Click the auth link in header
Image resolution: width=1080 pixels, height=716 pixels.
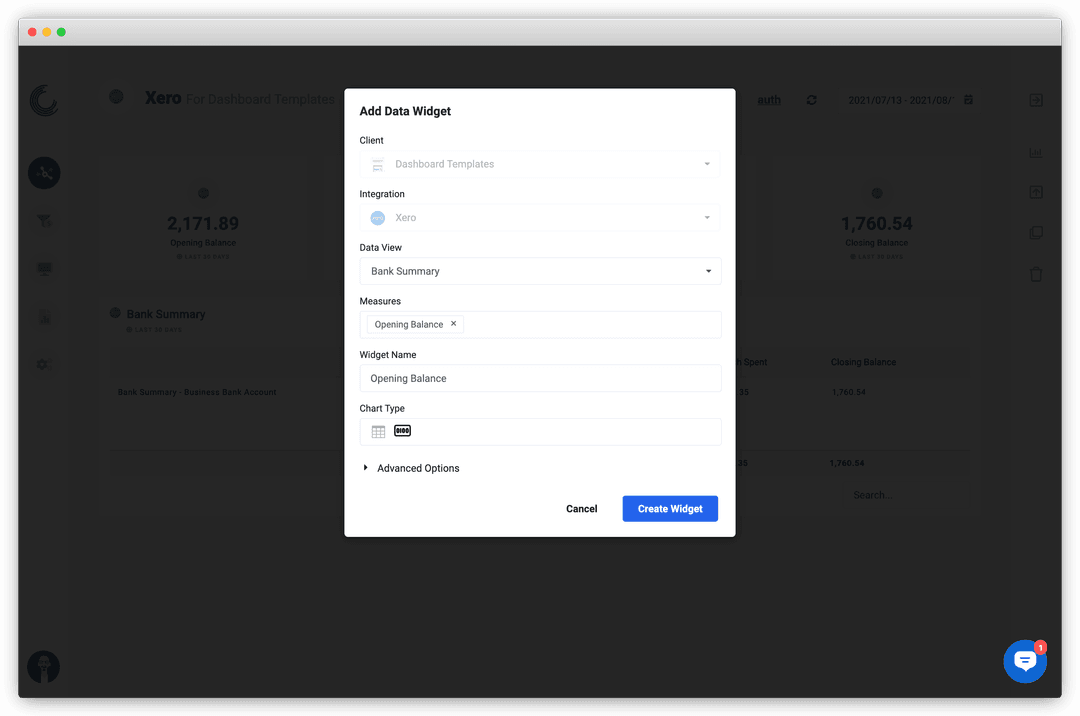pyautogui.click(x=769, y=100)
